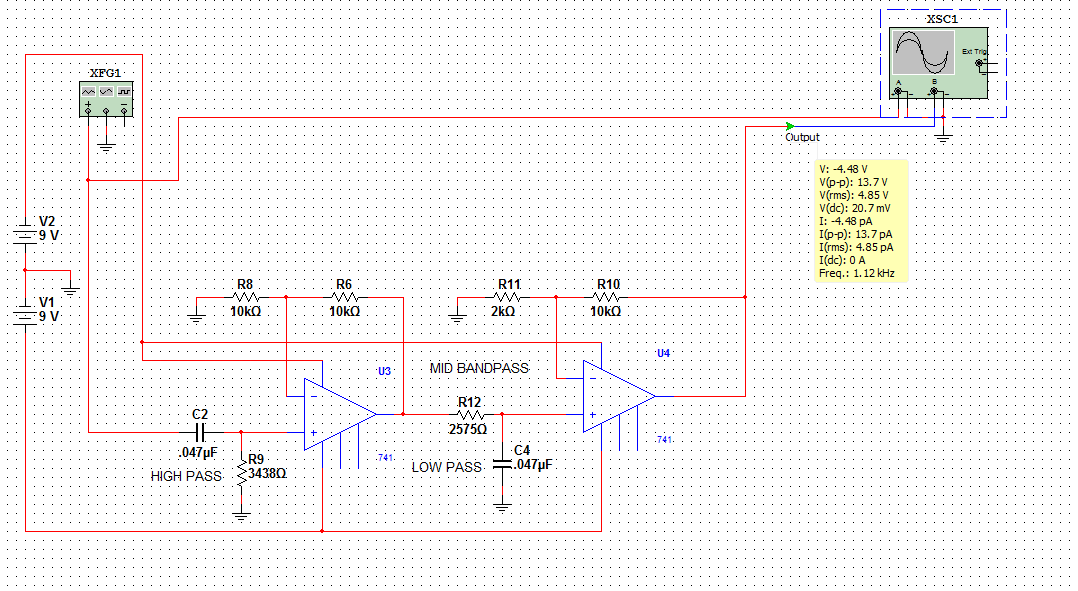Select the R9 3438Ω resistor
Viewport: 1078px width, 591px height.
[241, 472]
